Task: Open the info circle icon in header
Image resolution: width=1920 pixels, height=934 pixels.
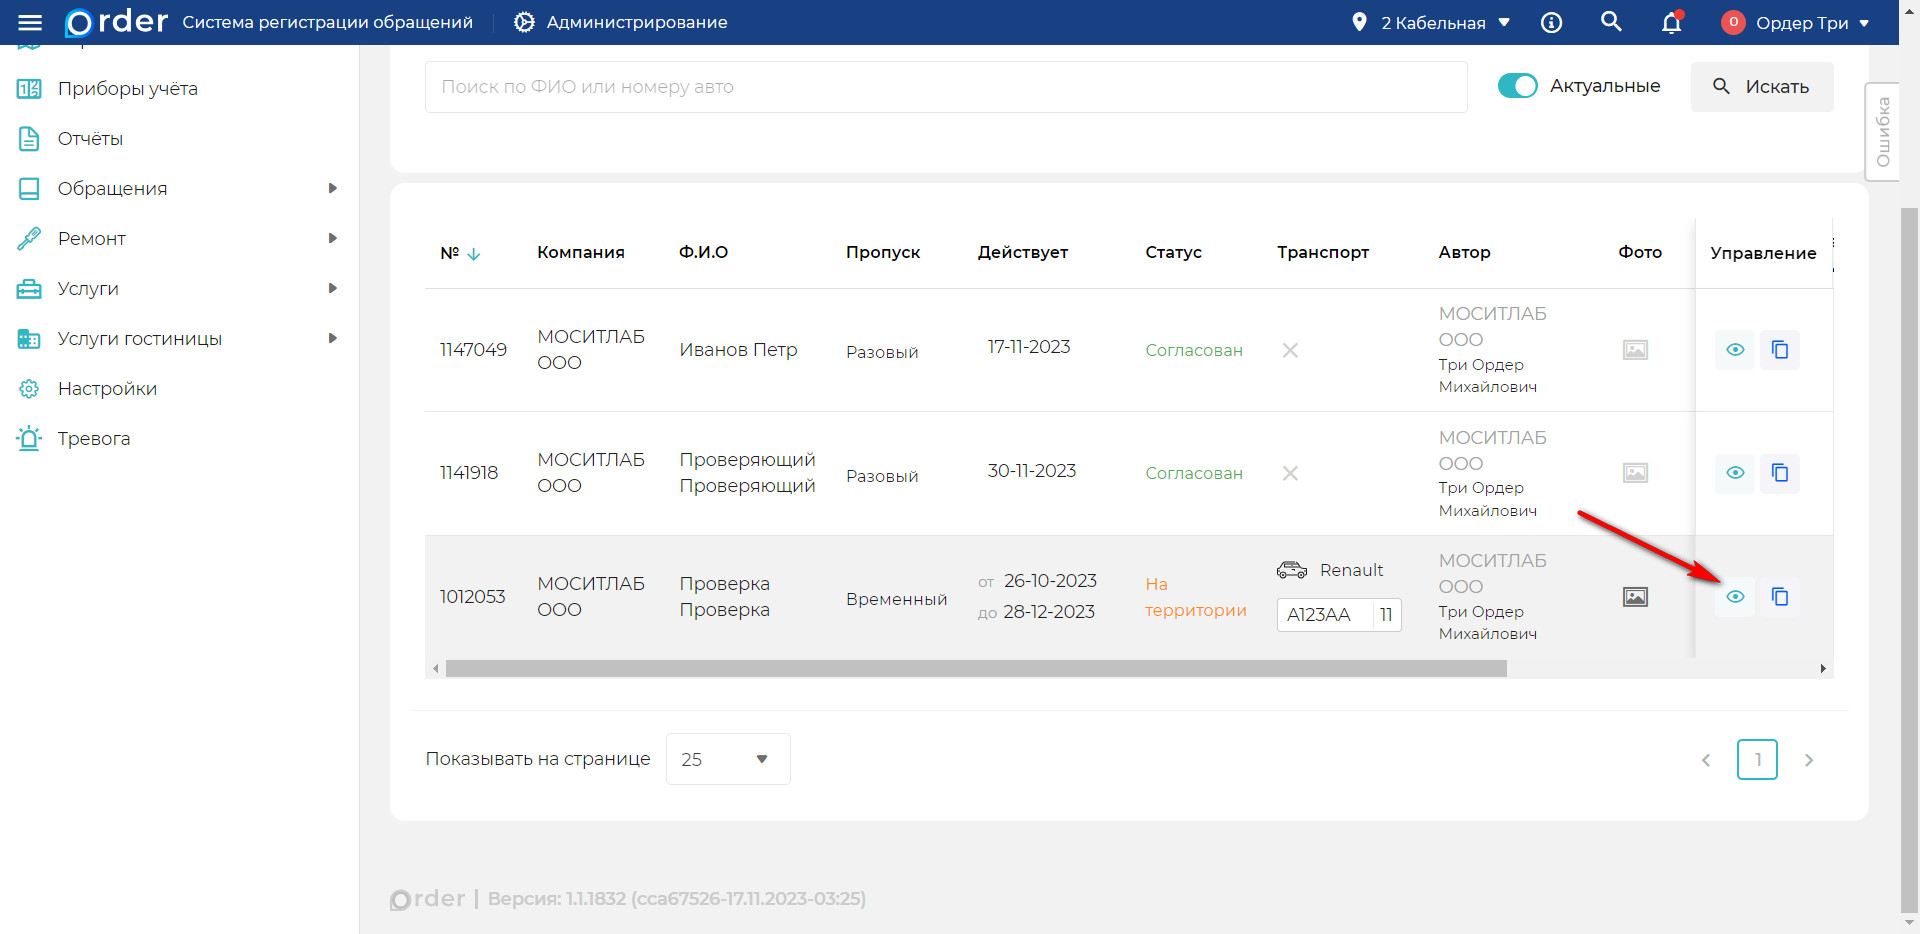Action: (1551, 22)
